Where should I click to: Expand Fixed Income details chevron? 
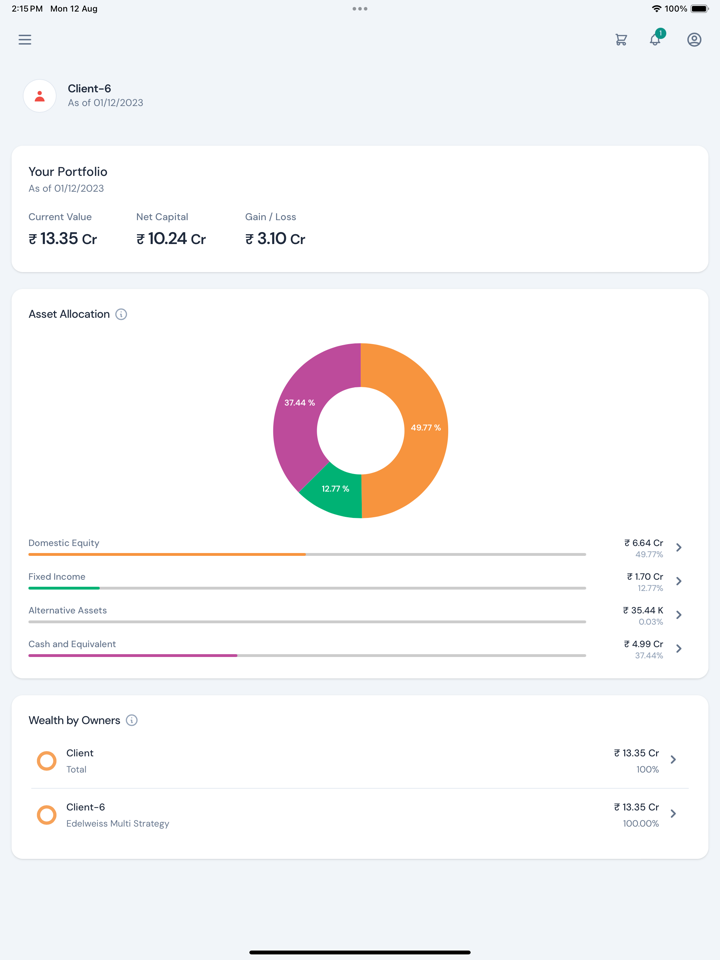pos(679,581)
